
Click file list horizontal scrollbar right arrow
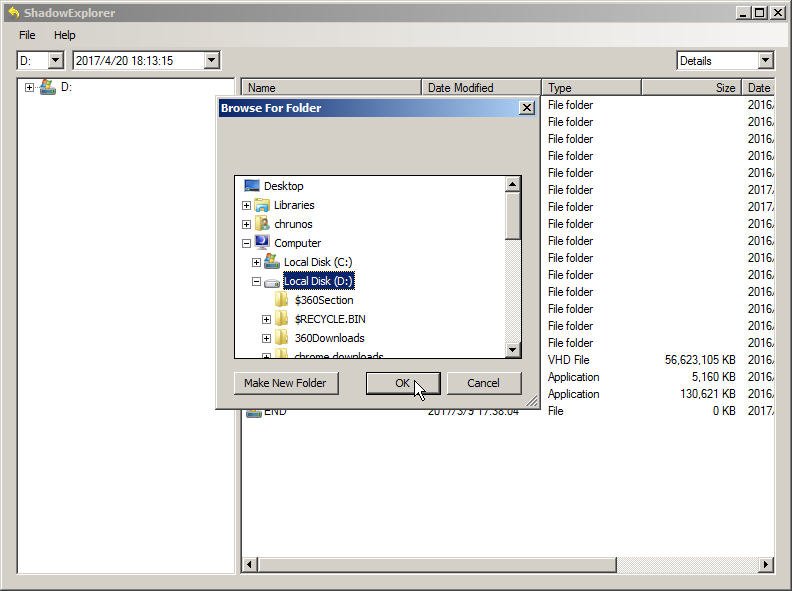tap(766, 564)
